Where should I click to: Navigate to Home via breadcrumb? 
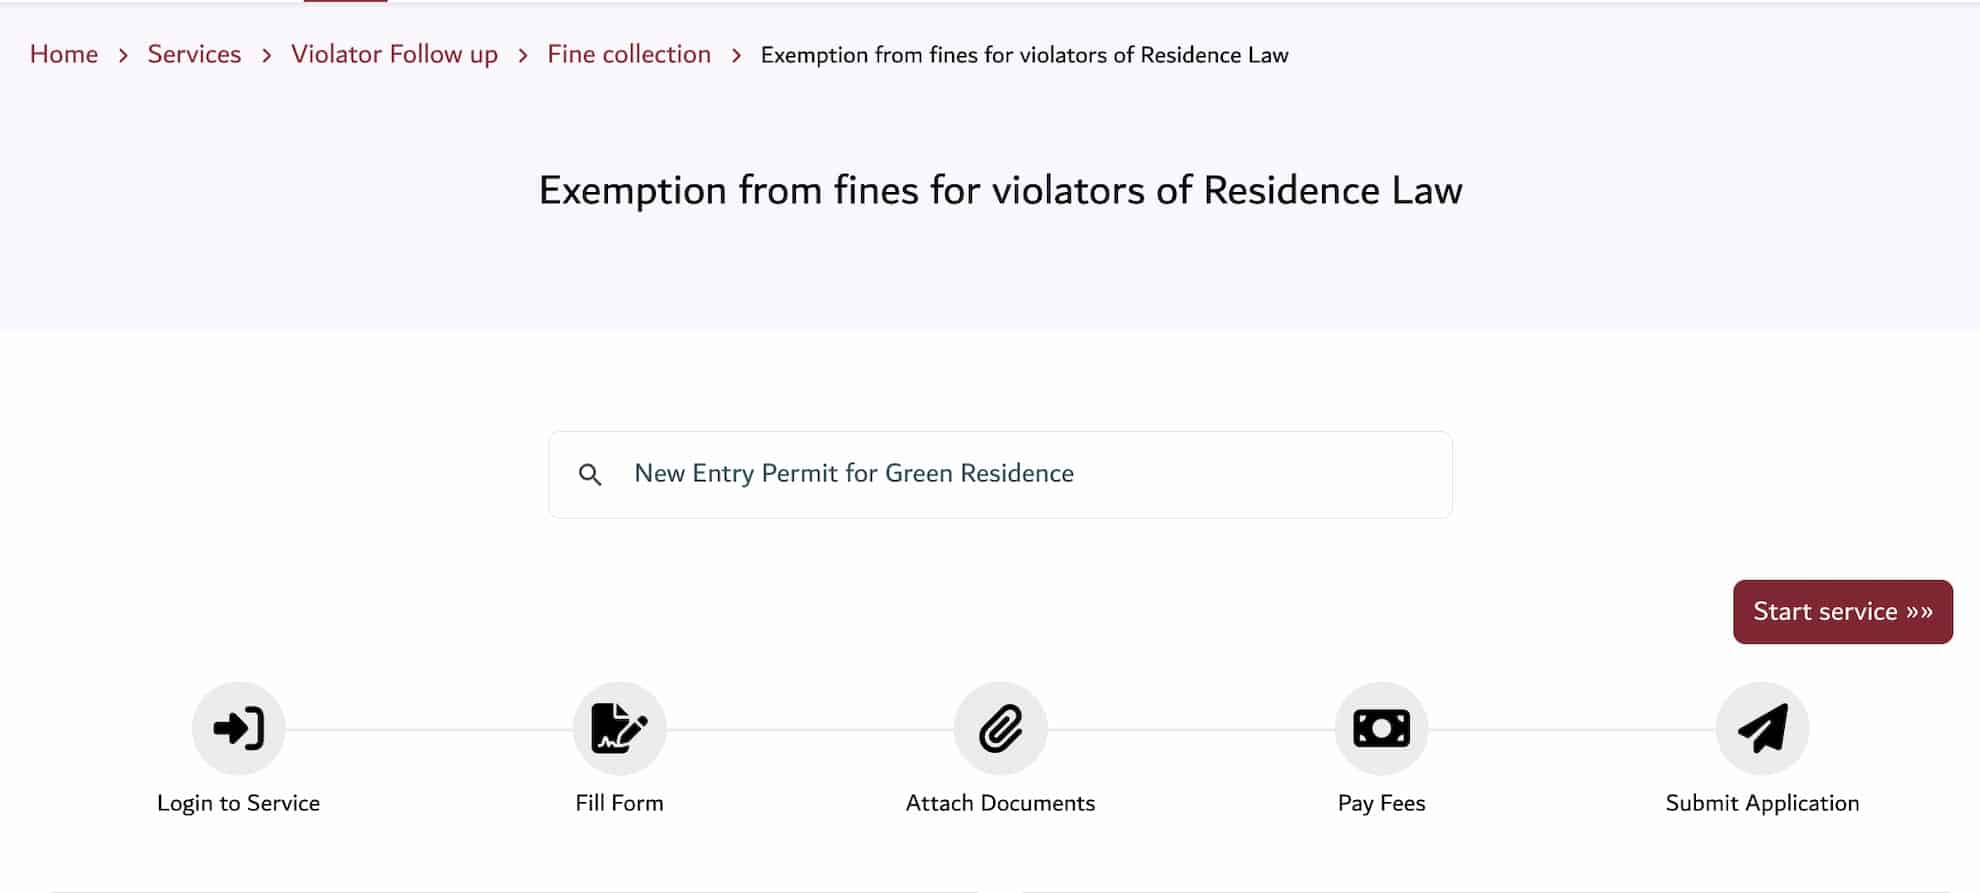63,54
